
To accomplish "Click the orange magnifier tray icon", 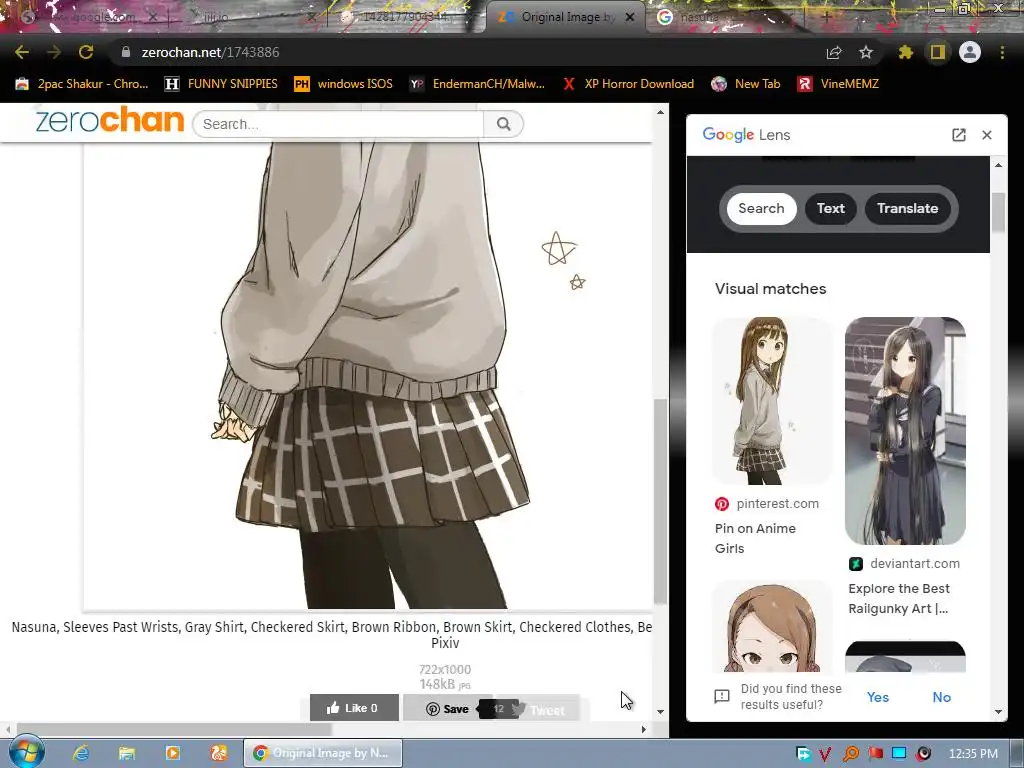I will pos(850,754).
